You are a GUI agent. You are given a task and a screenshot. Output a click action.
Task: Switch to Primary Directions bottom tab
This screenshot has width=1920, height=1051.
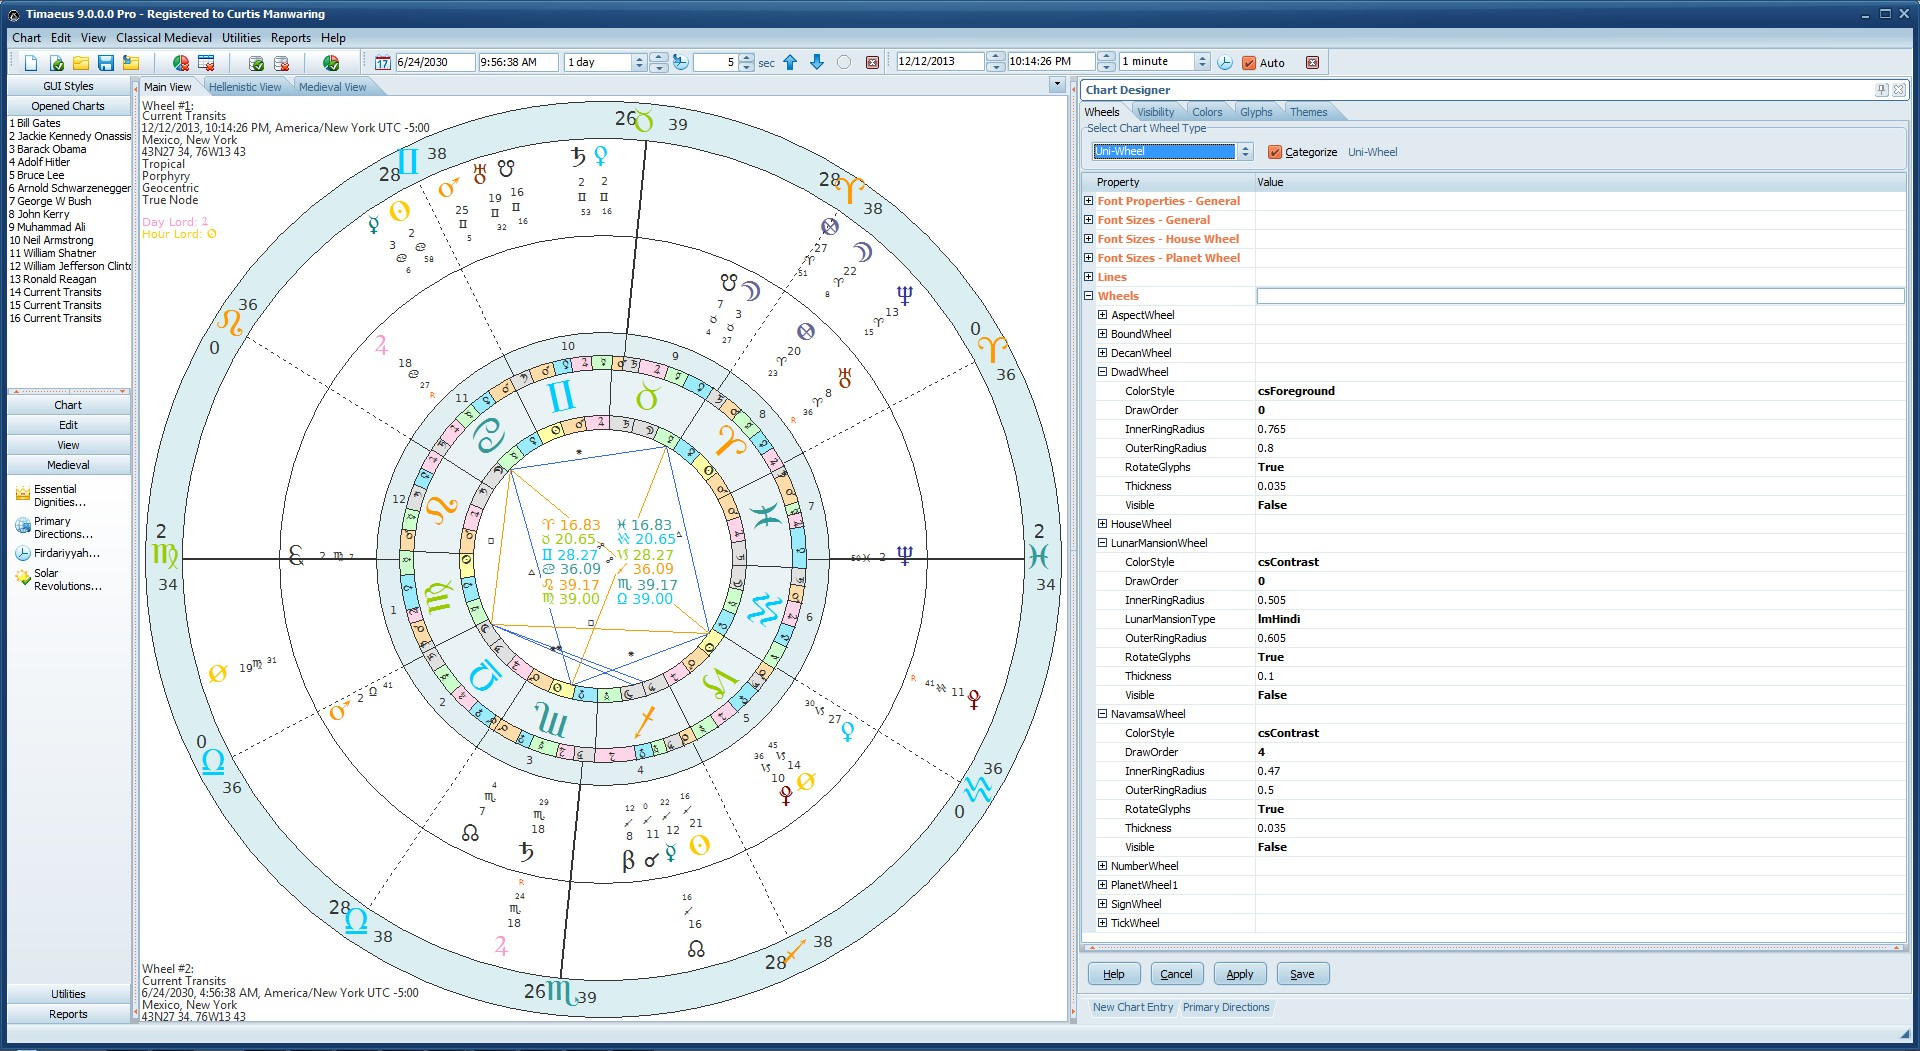[x=1226, y=1007]
